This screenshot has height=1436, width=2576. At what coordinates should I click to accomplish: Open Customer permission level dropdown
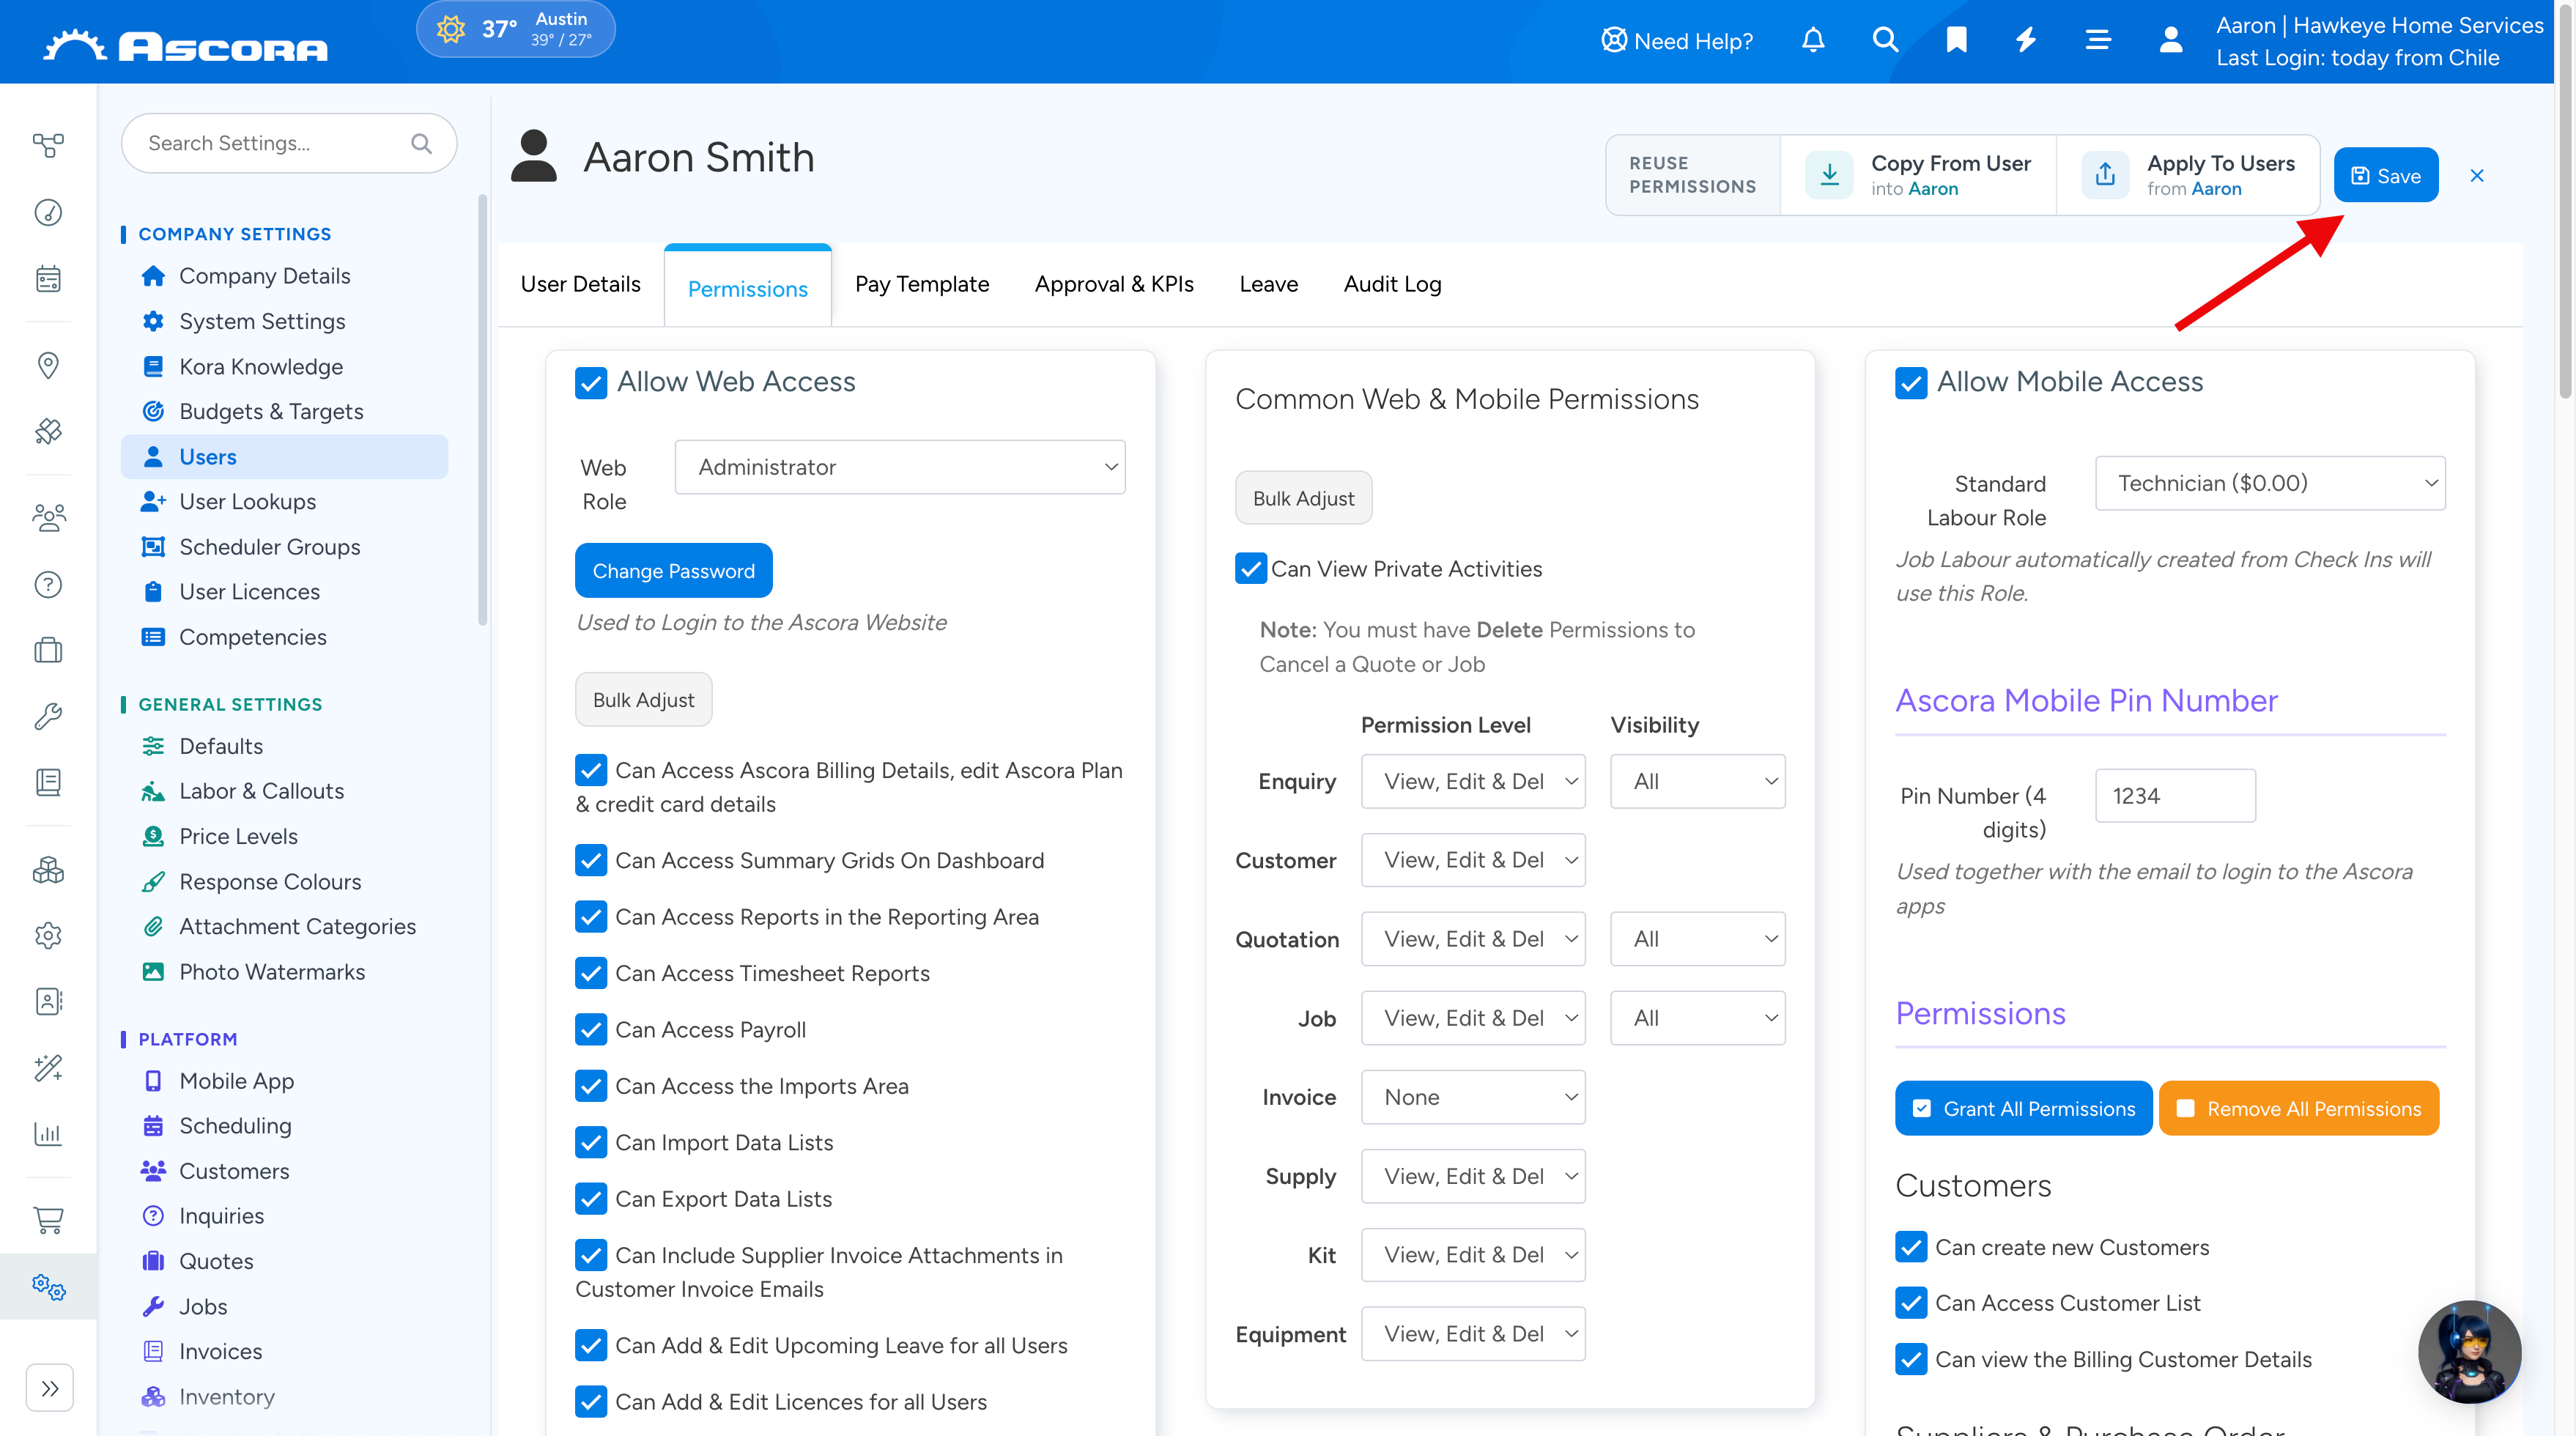(1473, 860)
